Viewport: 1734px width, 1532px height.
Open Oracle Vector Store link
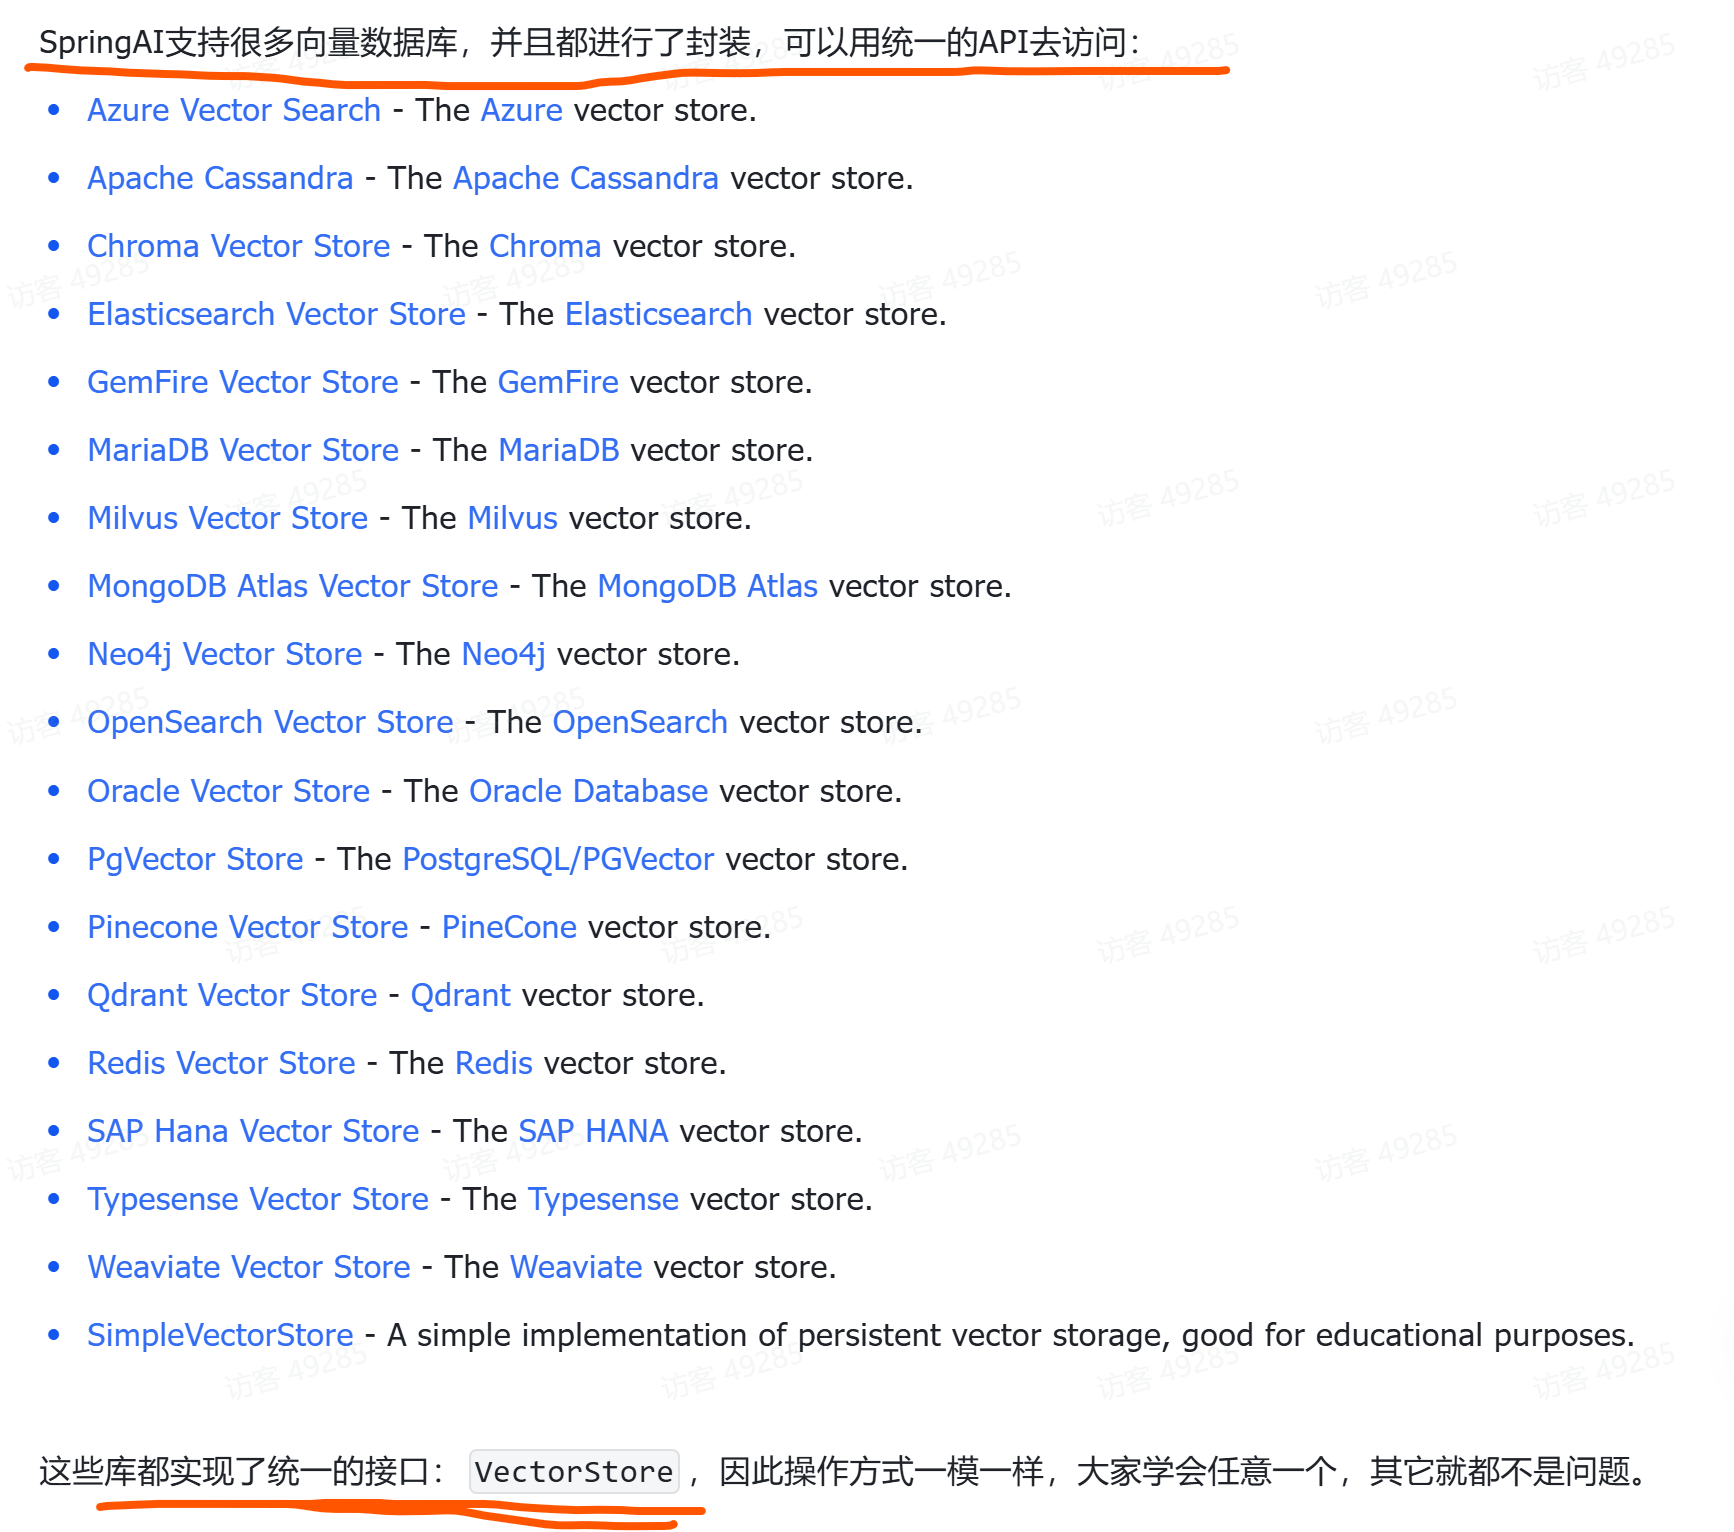229,791
